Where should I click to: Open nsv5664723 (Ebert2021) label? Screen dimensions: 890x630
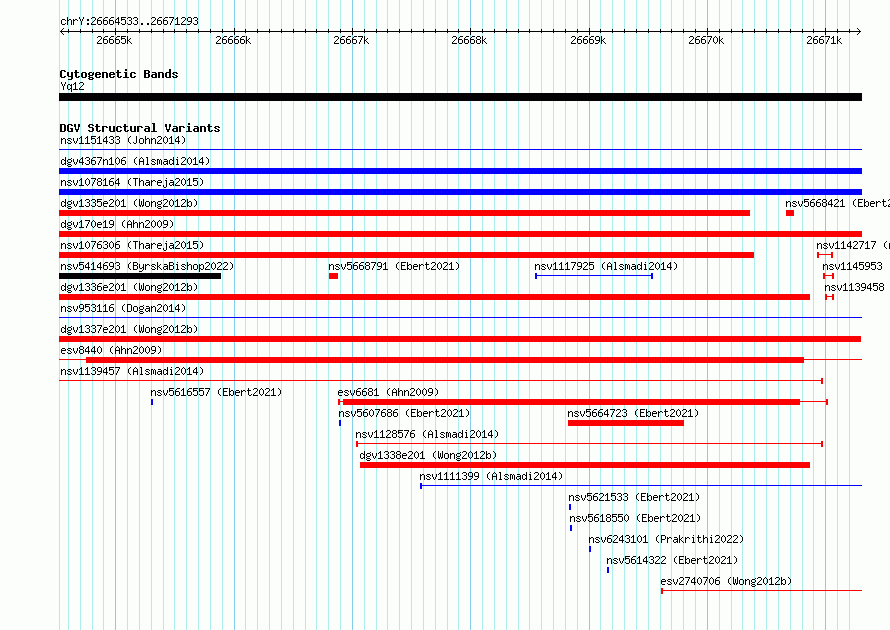pos(633,413)
